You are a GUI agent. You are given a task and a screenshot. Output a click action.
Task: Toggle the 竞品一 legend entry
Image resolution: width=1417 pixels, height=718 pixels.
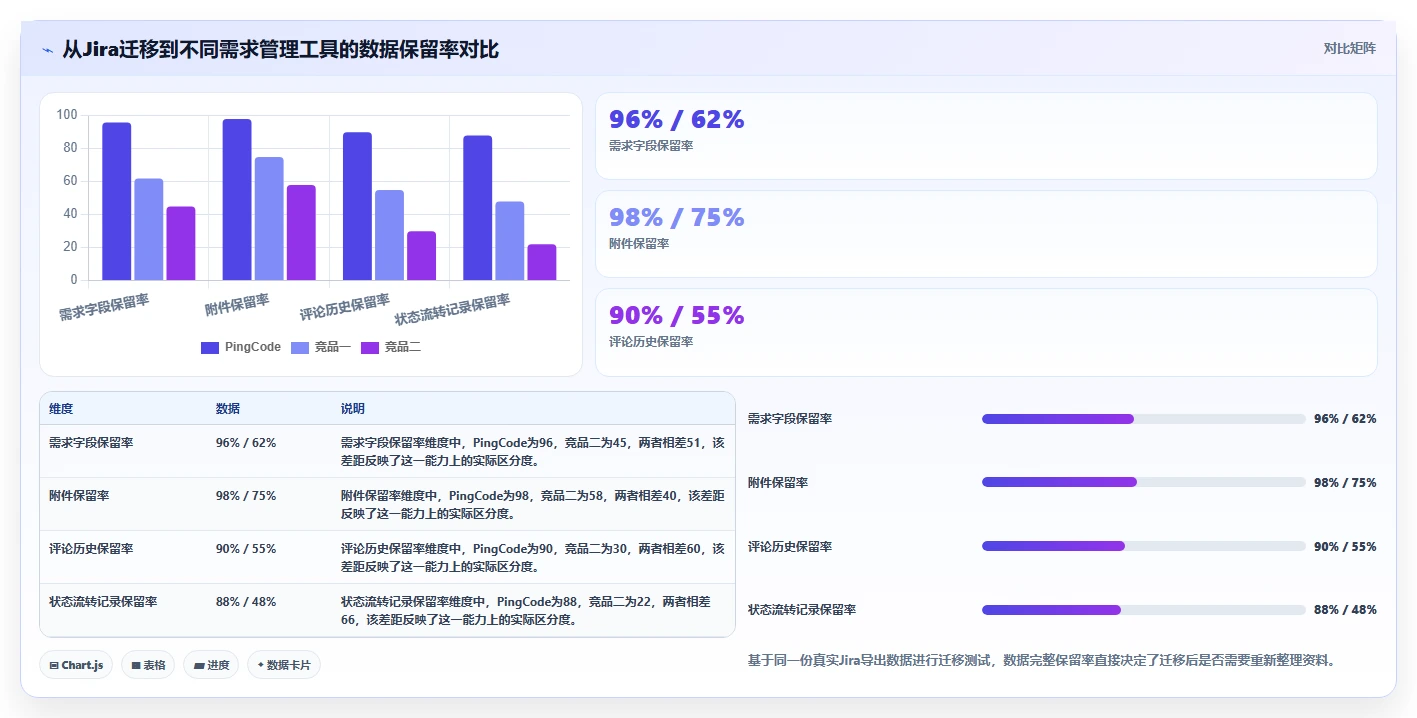click(321, 347)
